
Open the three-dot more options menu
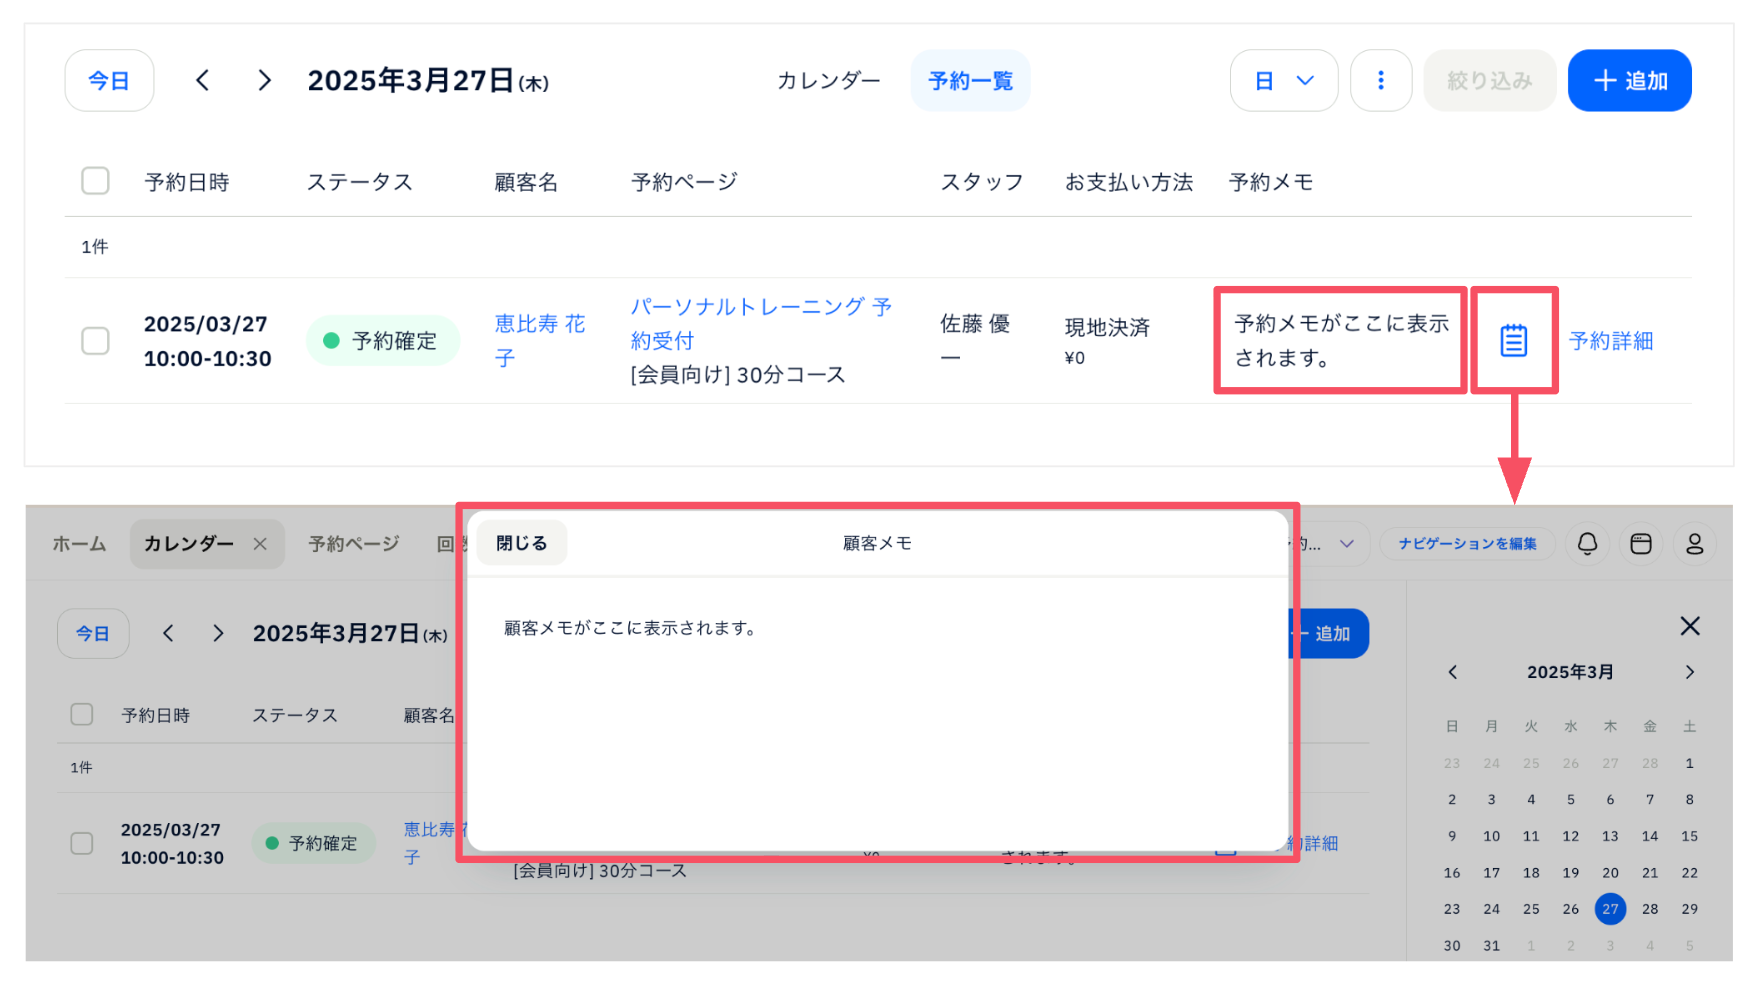[x=1380, y=81]
